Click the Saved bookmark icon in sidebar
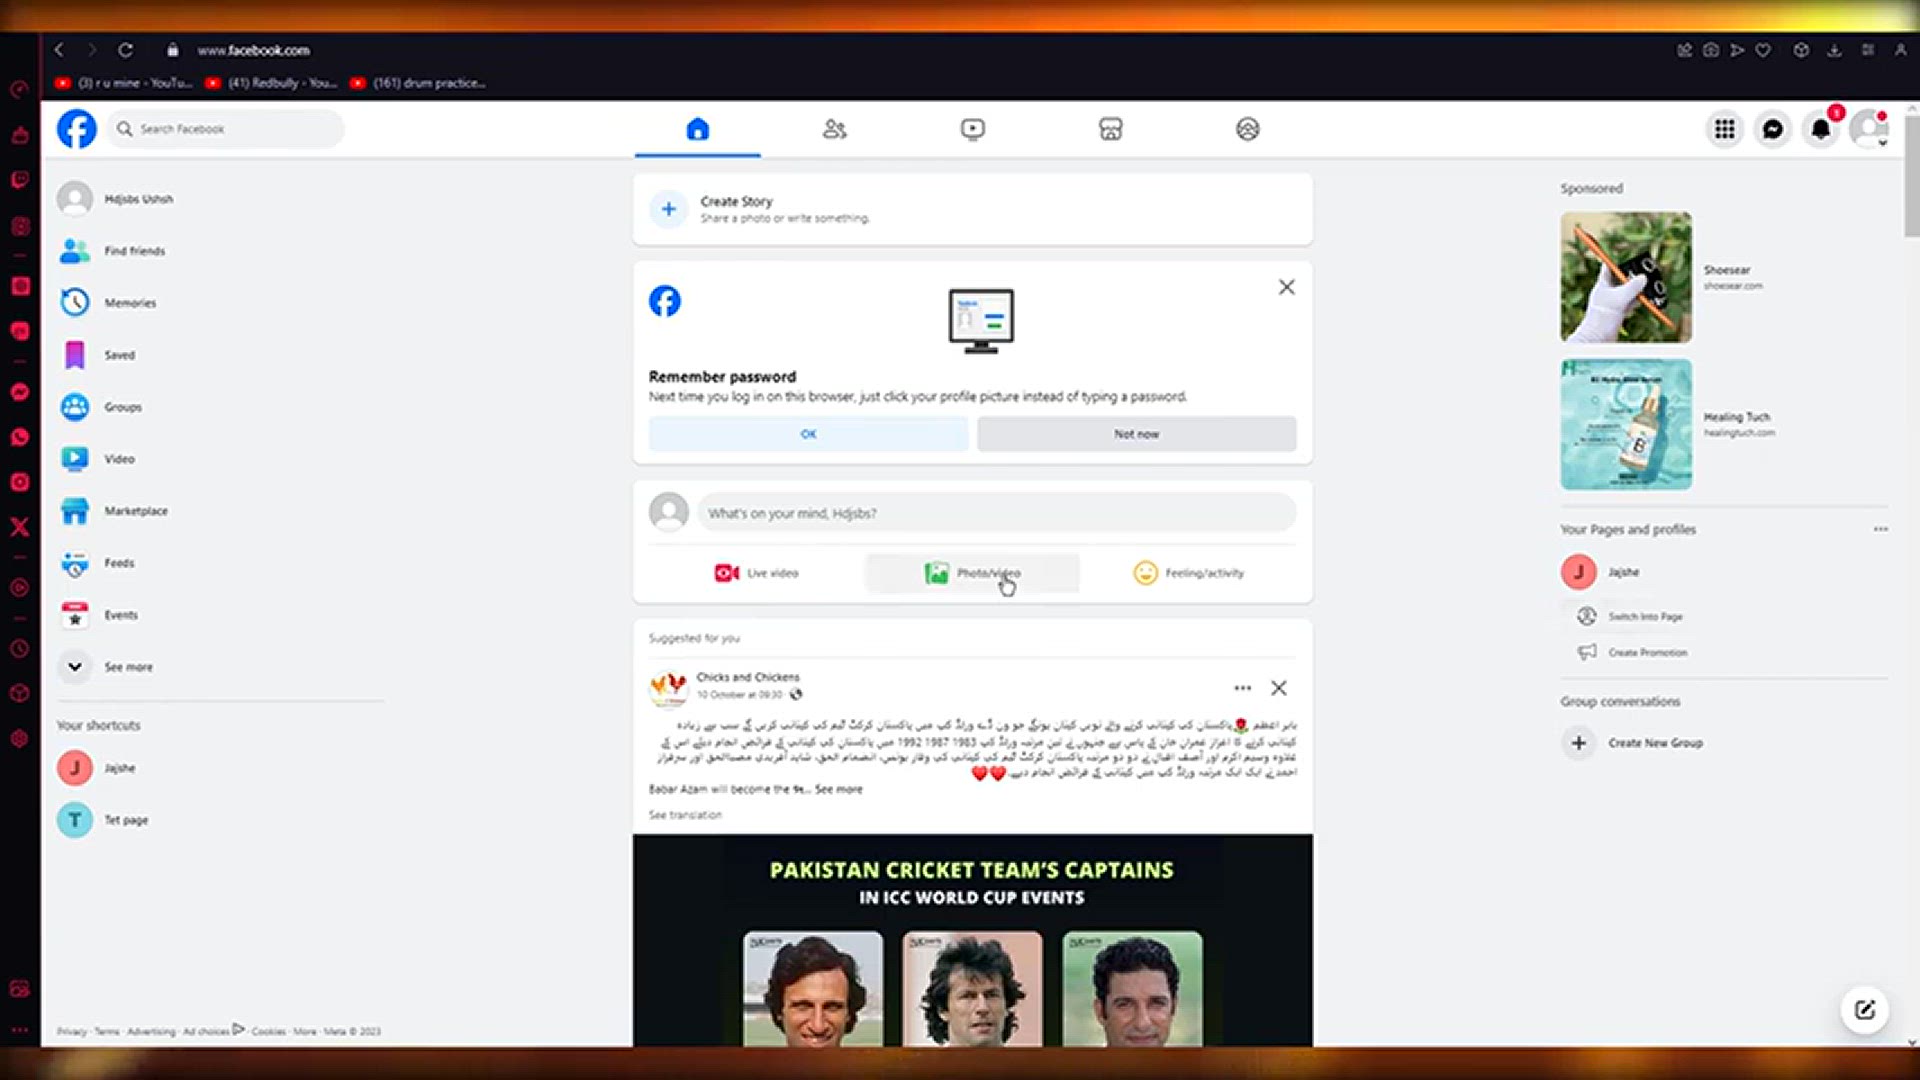Viewport: 1920px width, 1080px height. tap(75, 354)
